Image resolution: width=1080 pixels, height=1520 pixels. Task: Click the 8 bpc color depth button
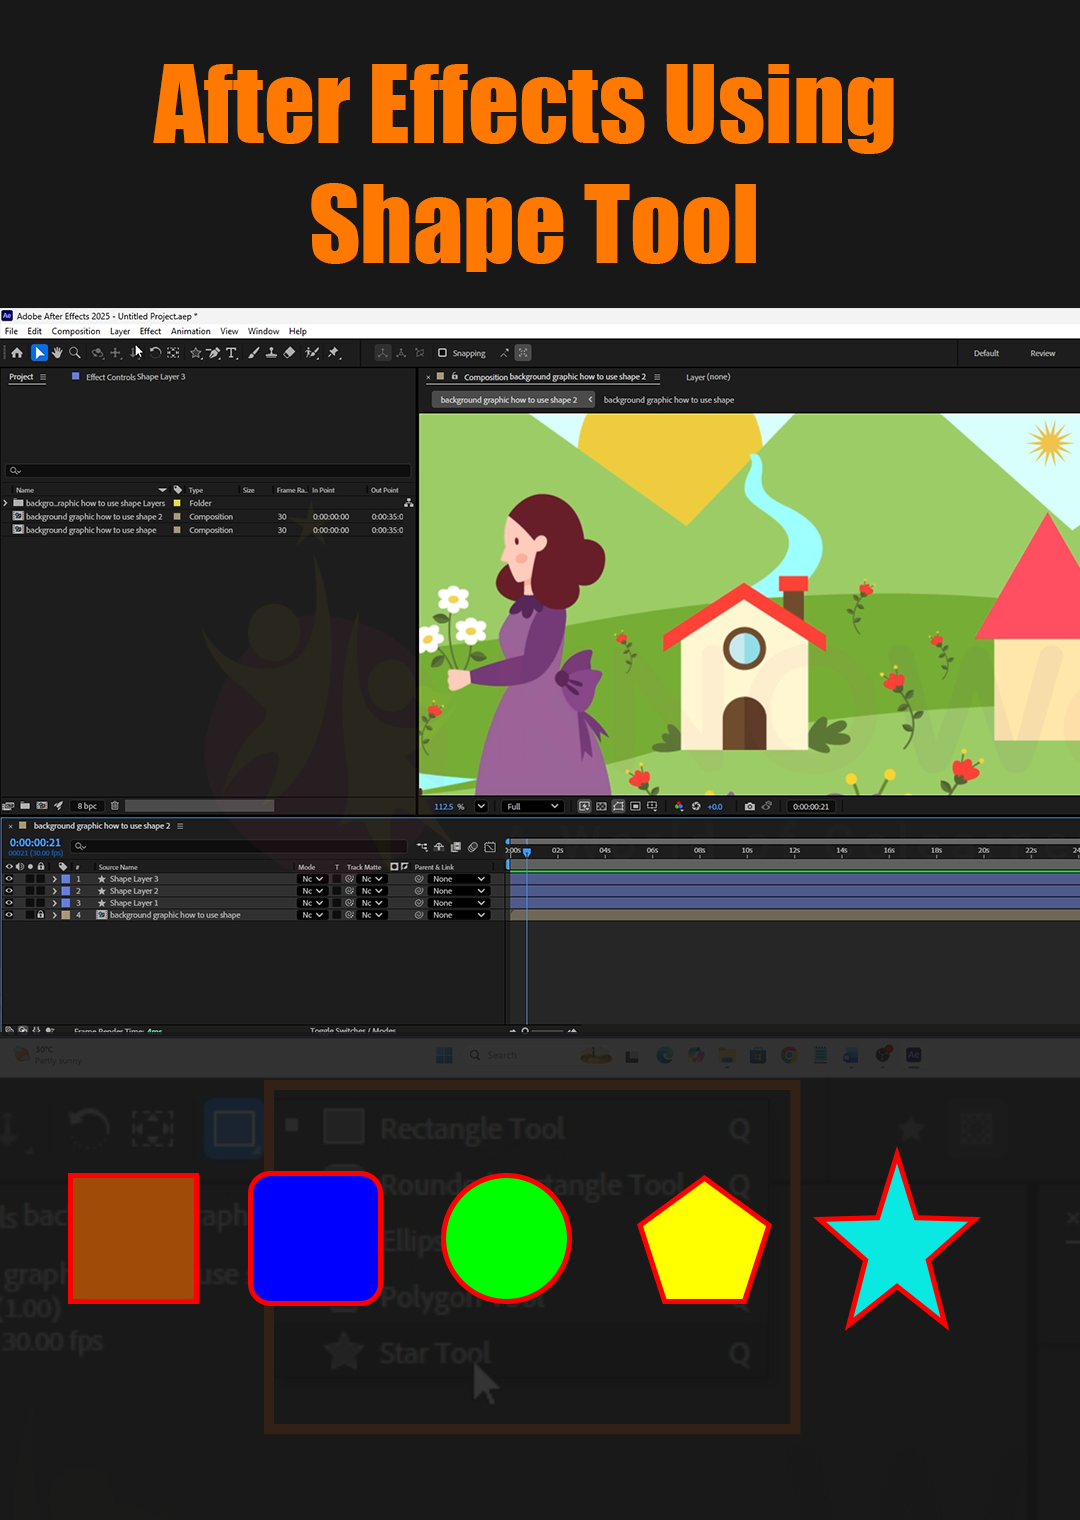coord(88,806)
